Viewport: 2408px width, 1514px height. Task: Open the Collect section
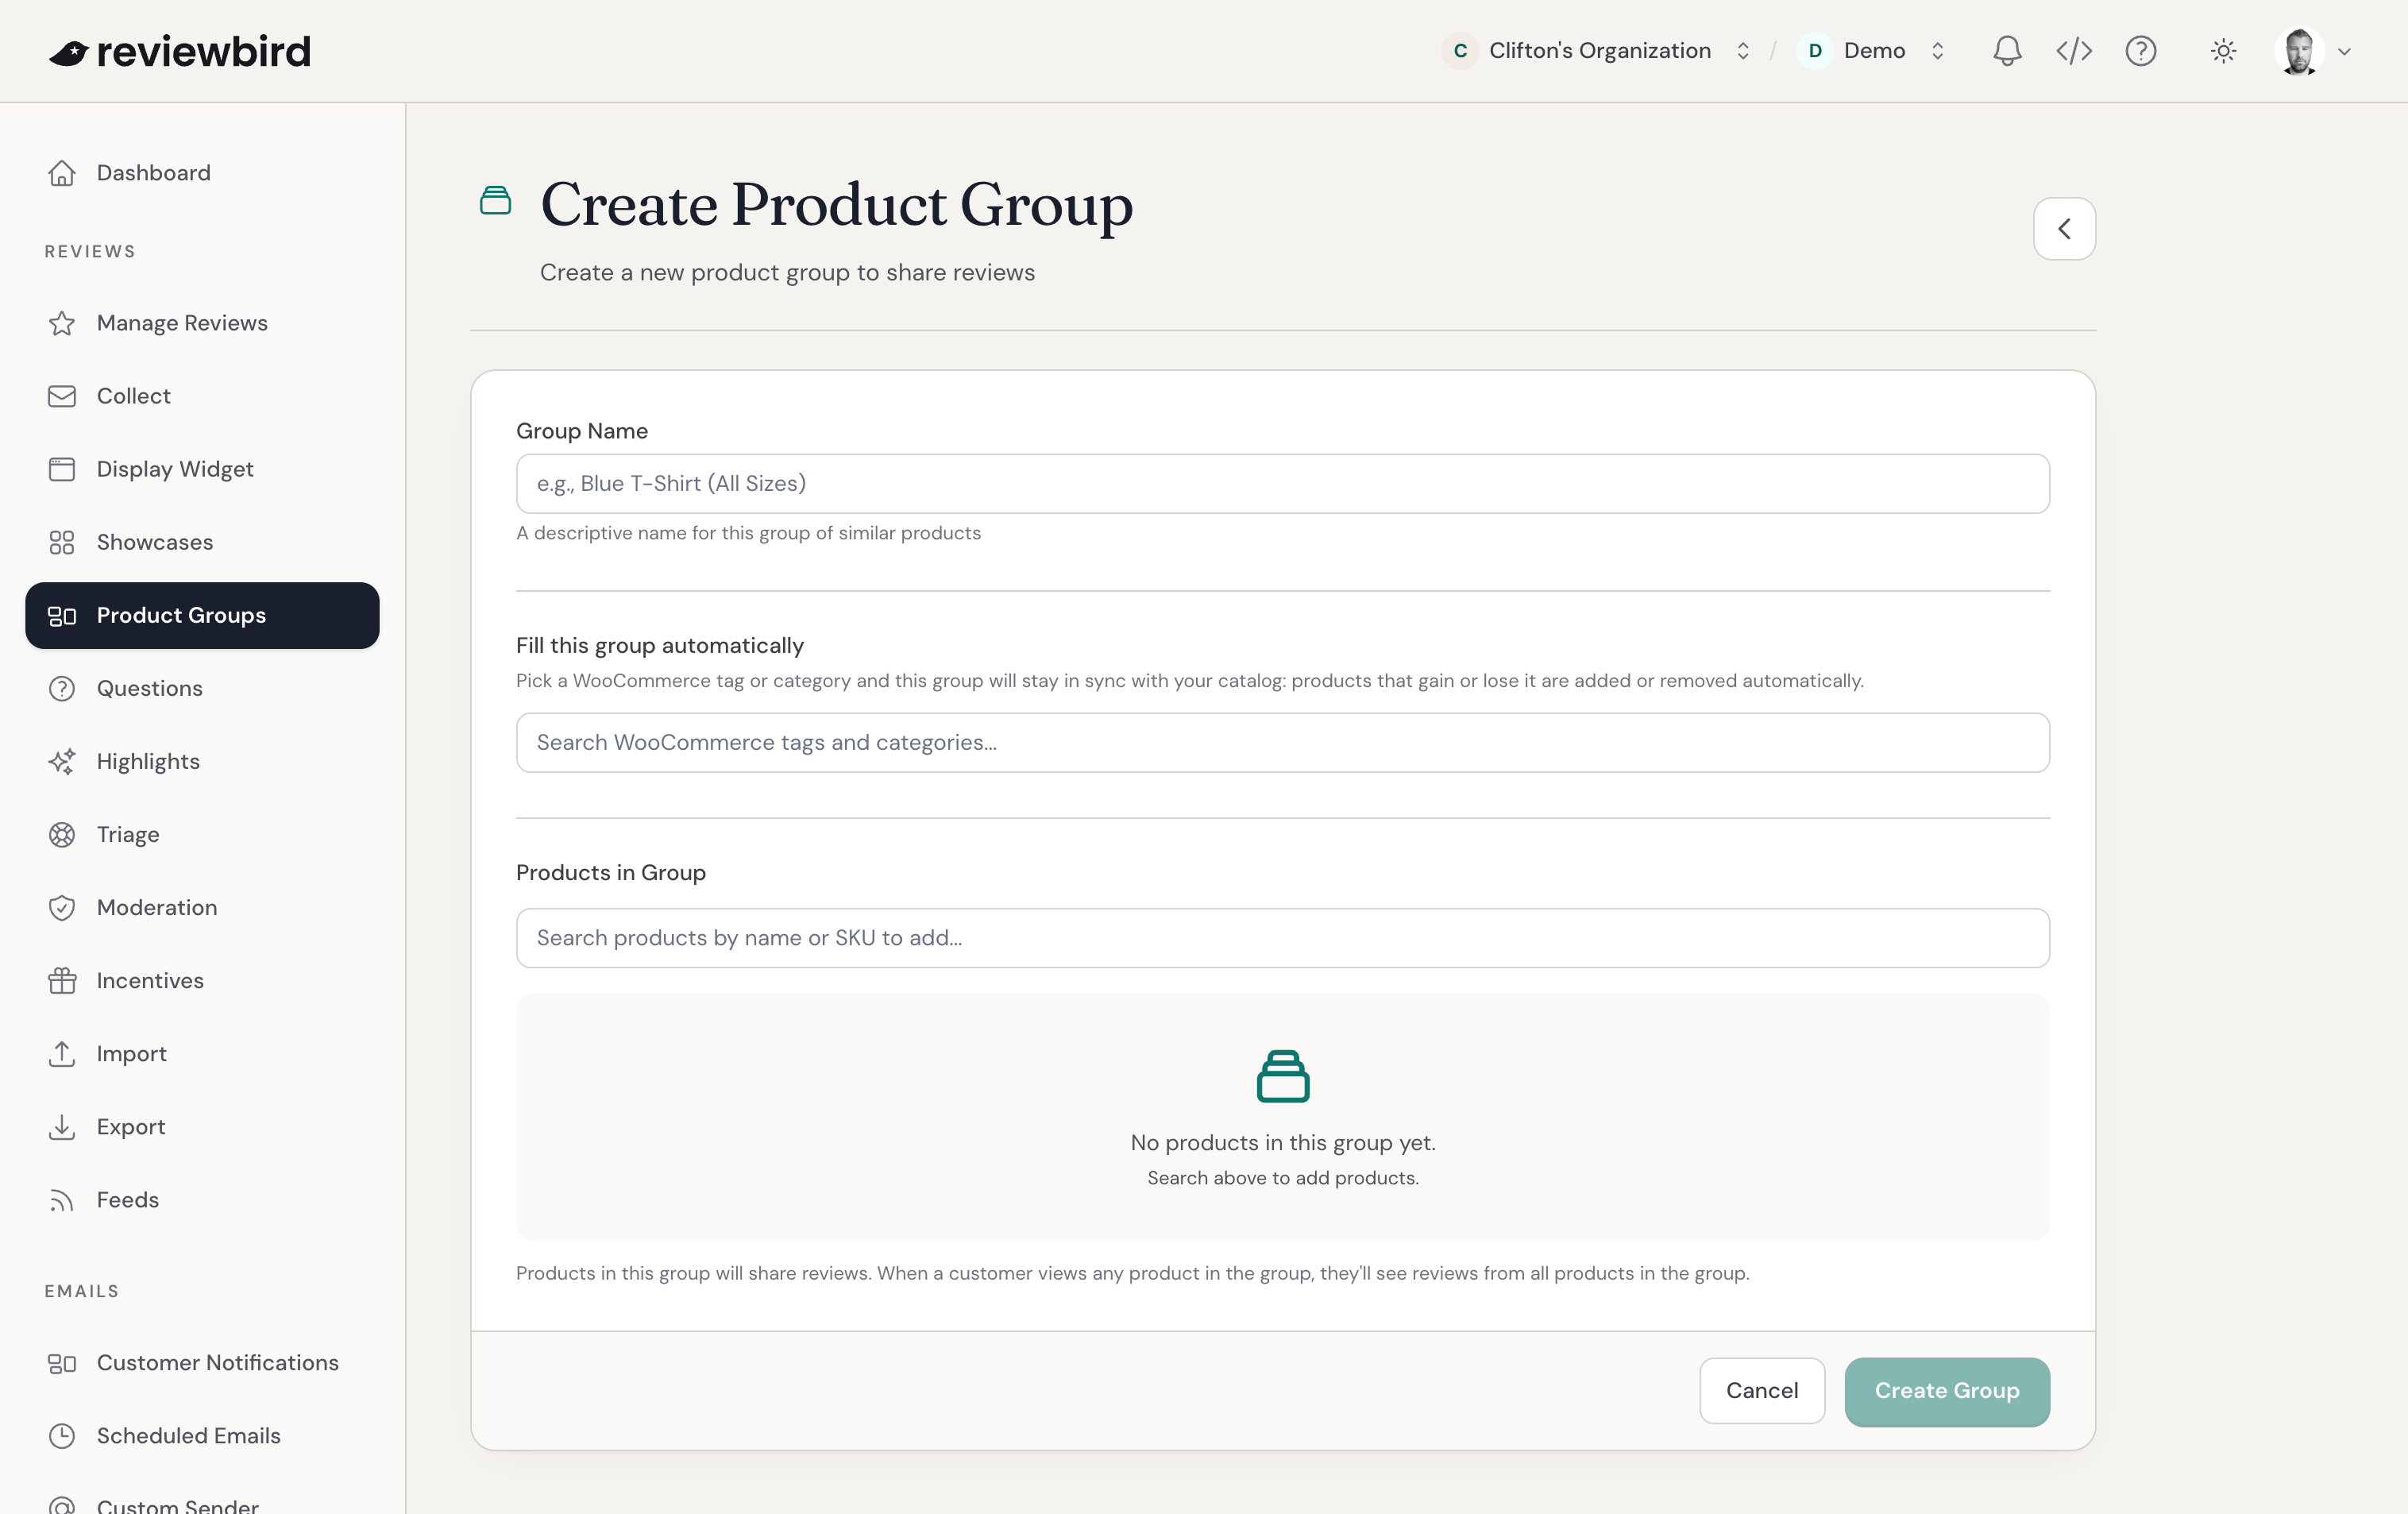click(x=202, y=396)
